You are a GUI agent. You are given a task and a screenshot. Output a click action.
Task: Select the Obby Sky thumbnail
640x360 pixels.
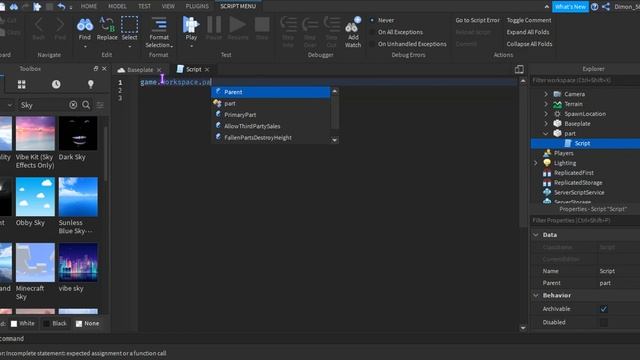(x=35, y=197)
